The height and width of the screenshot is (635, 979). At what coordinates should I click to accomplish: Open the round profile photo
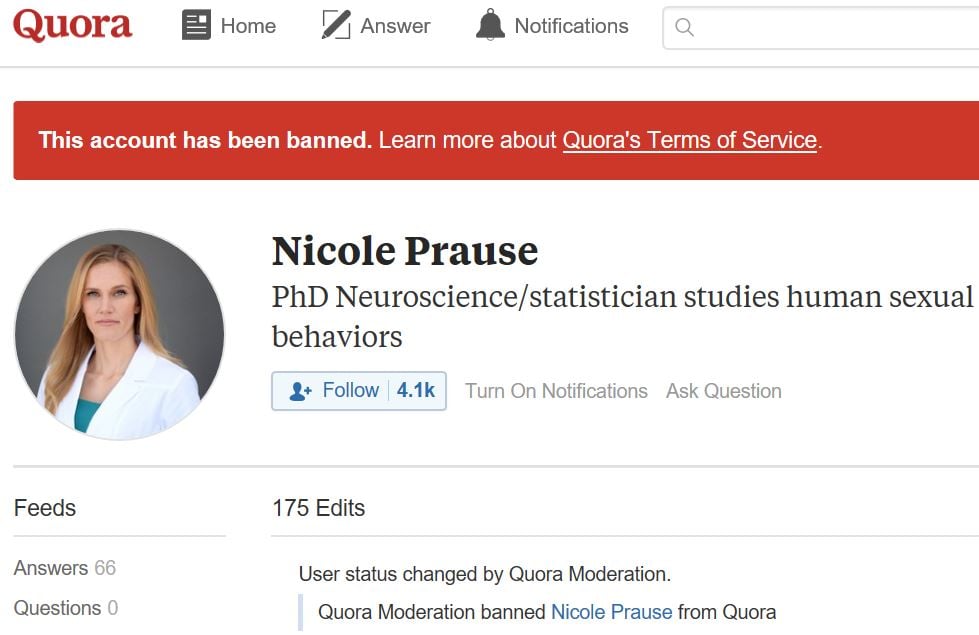click(x=119, y=334)
